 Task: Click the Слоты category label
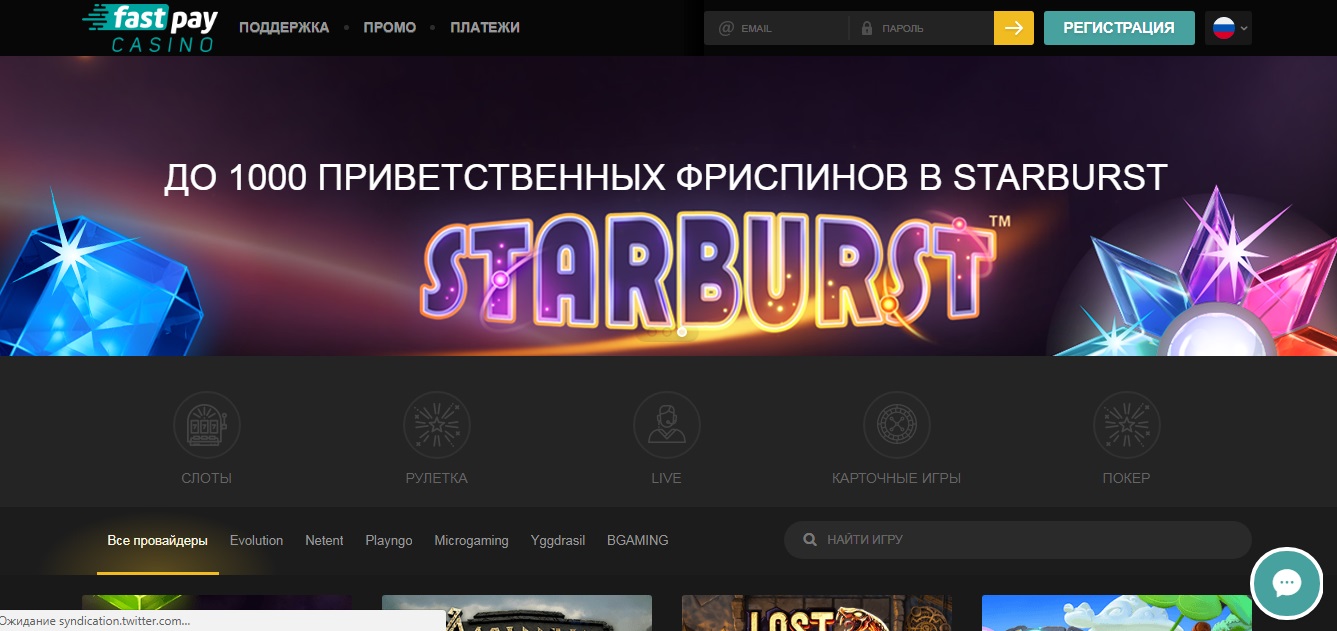point(207,479)
